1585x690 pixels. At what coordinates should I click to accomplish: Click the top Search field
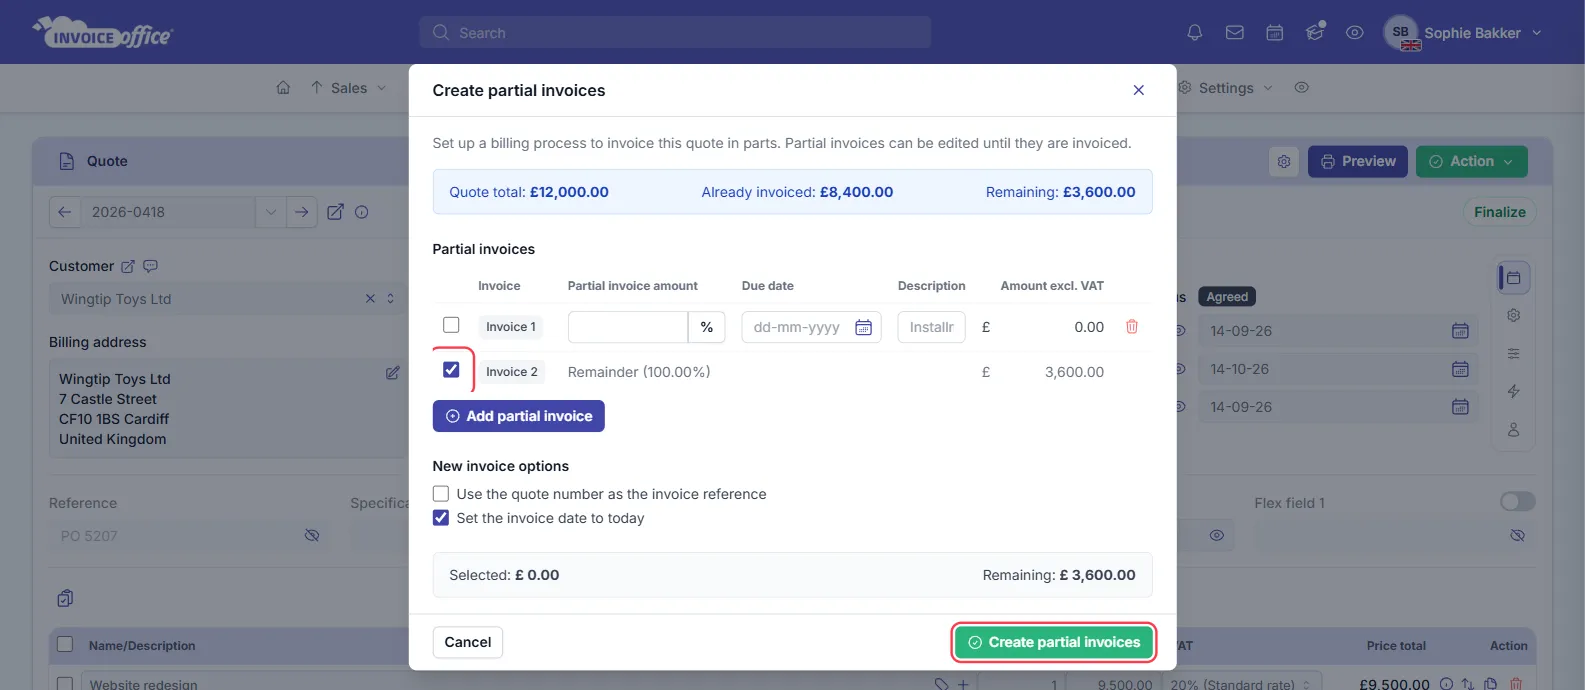pyautogui.click(x=675, y=32)
